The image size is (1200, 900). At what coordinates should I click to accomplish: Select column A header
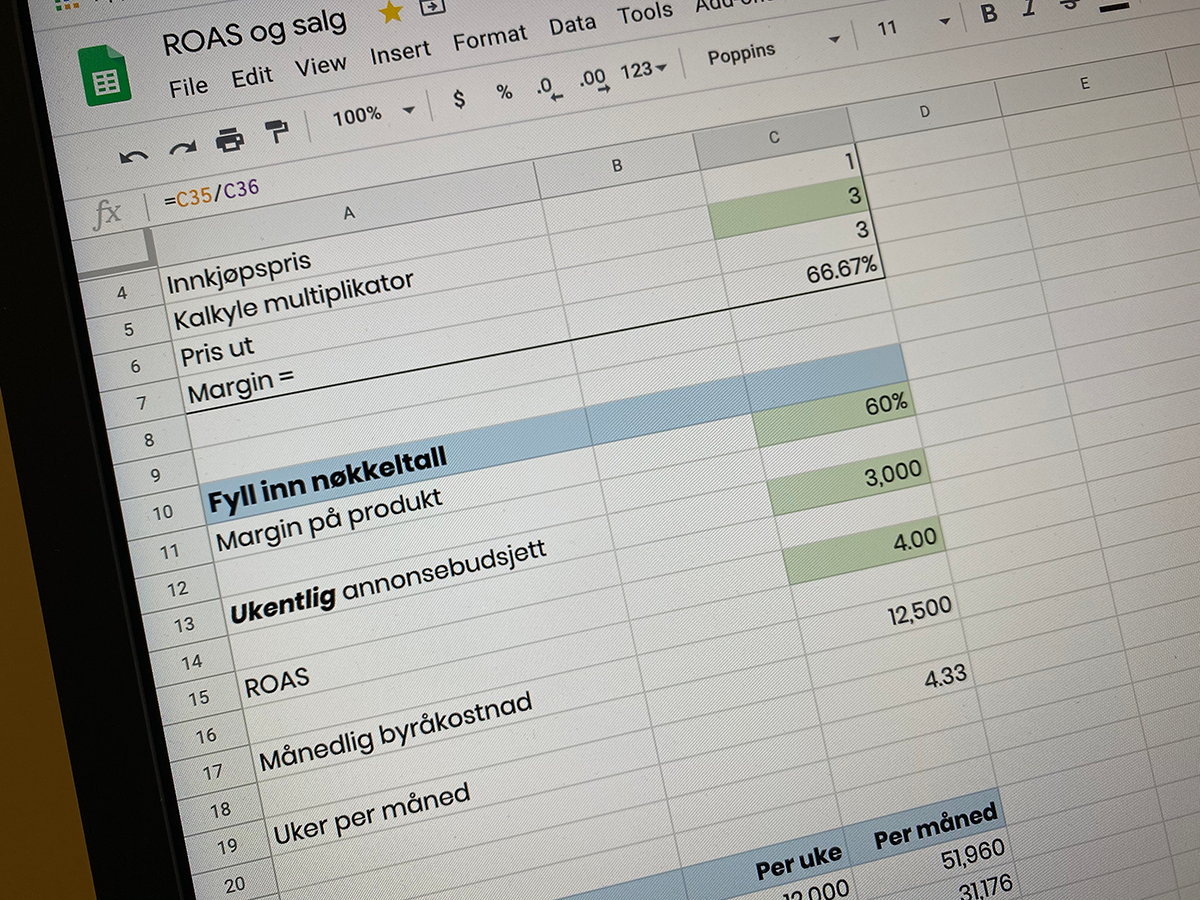click(349, 212)
